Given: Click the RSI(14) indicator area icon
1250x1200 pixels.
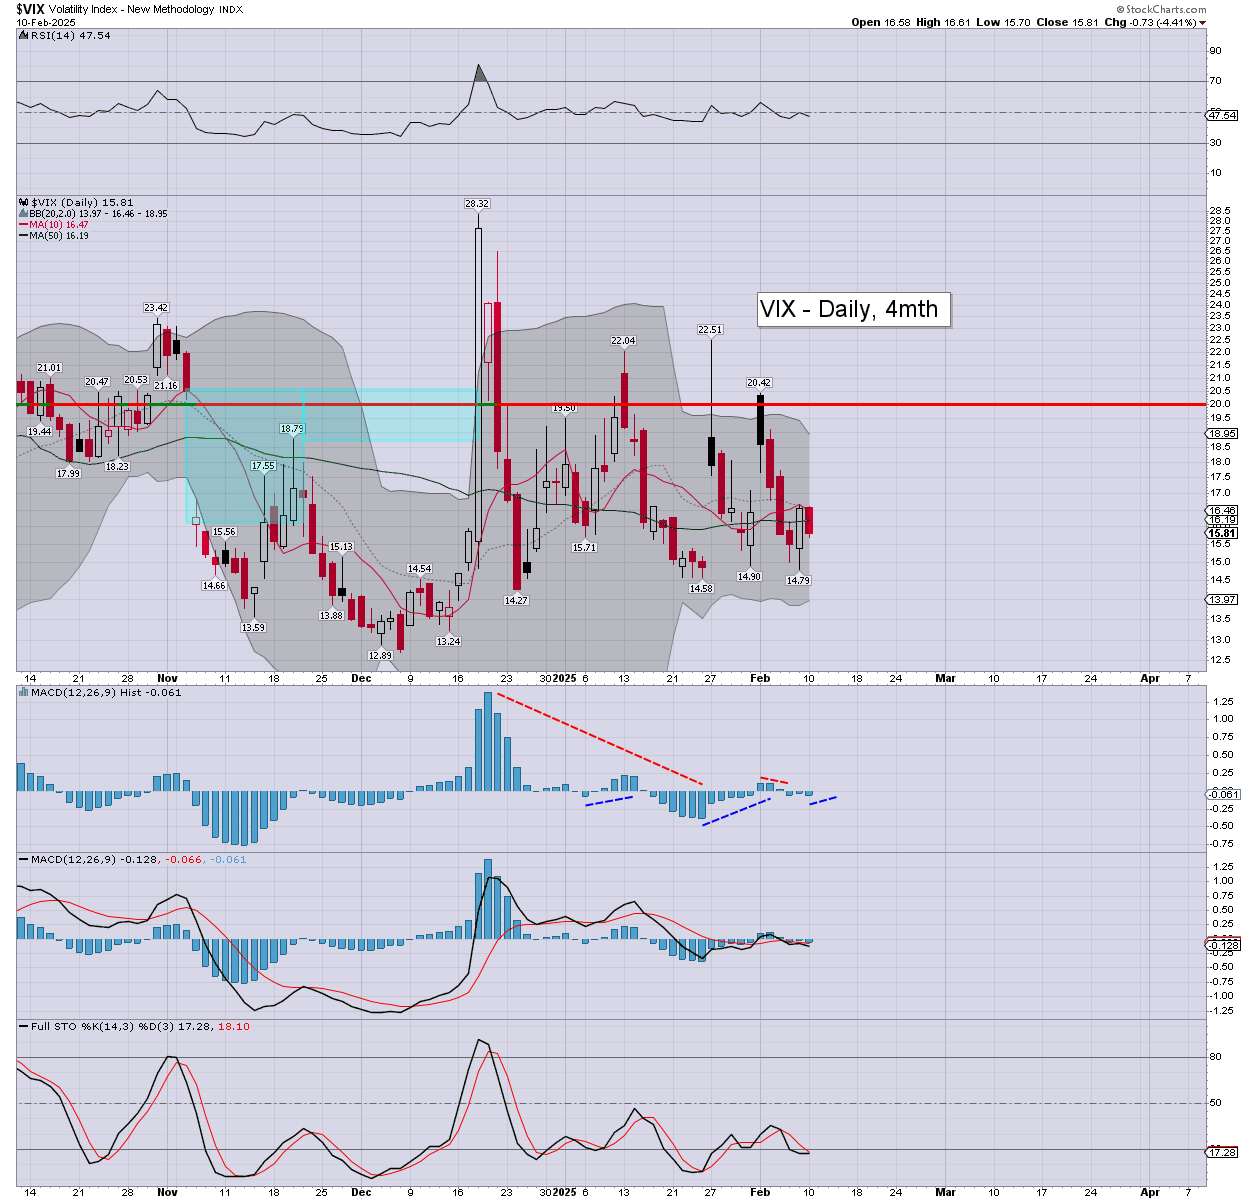Looking at the screenshot, I should point(24,36).
